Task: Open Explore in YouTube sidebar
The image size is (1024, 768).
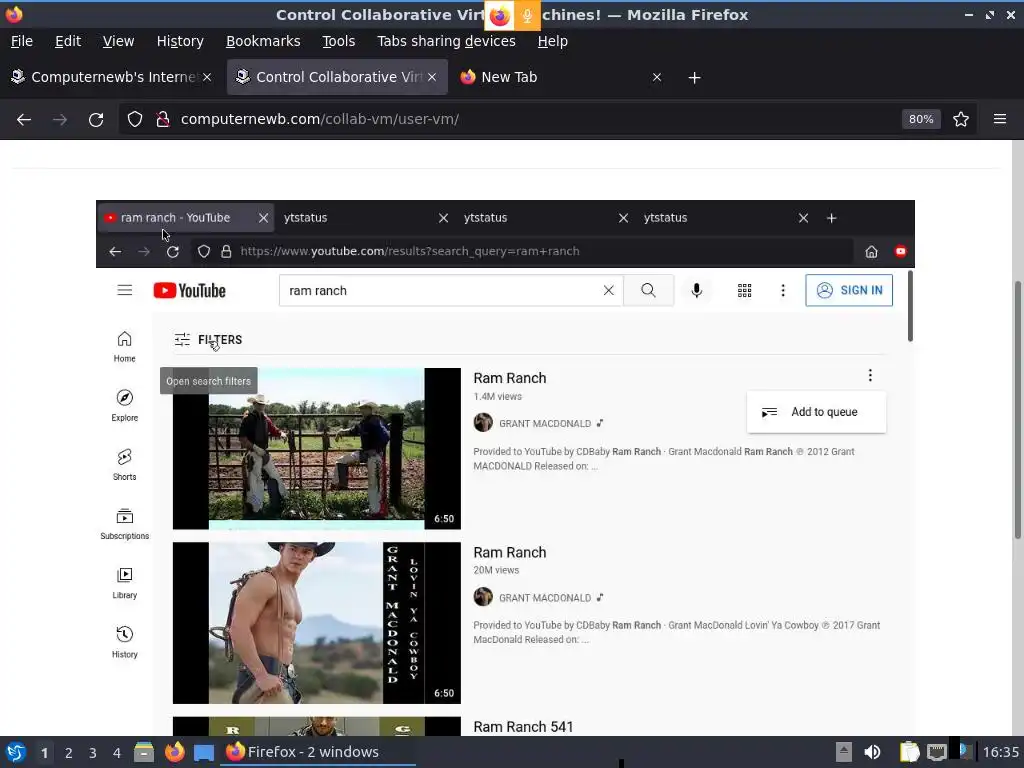Action: click(124, 406)
